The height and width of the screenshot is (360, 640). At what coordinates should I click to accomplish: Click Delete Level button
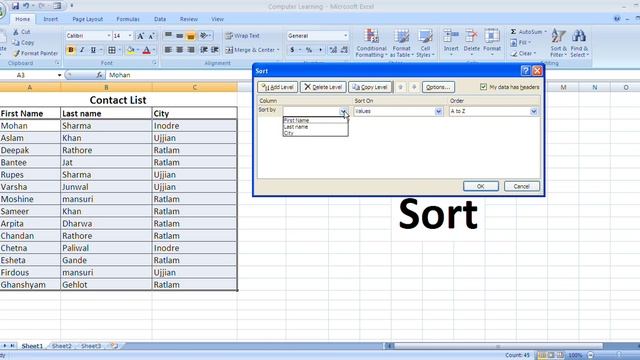[x=323, y=87]
